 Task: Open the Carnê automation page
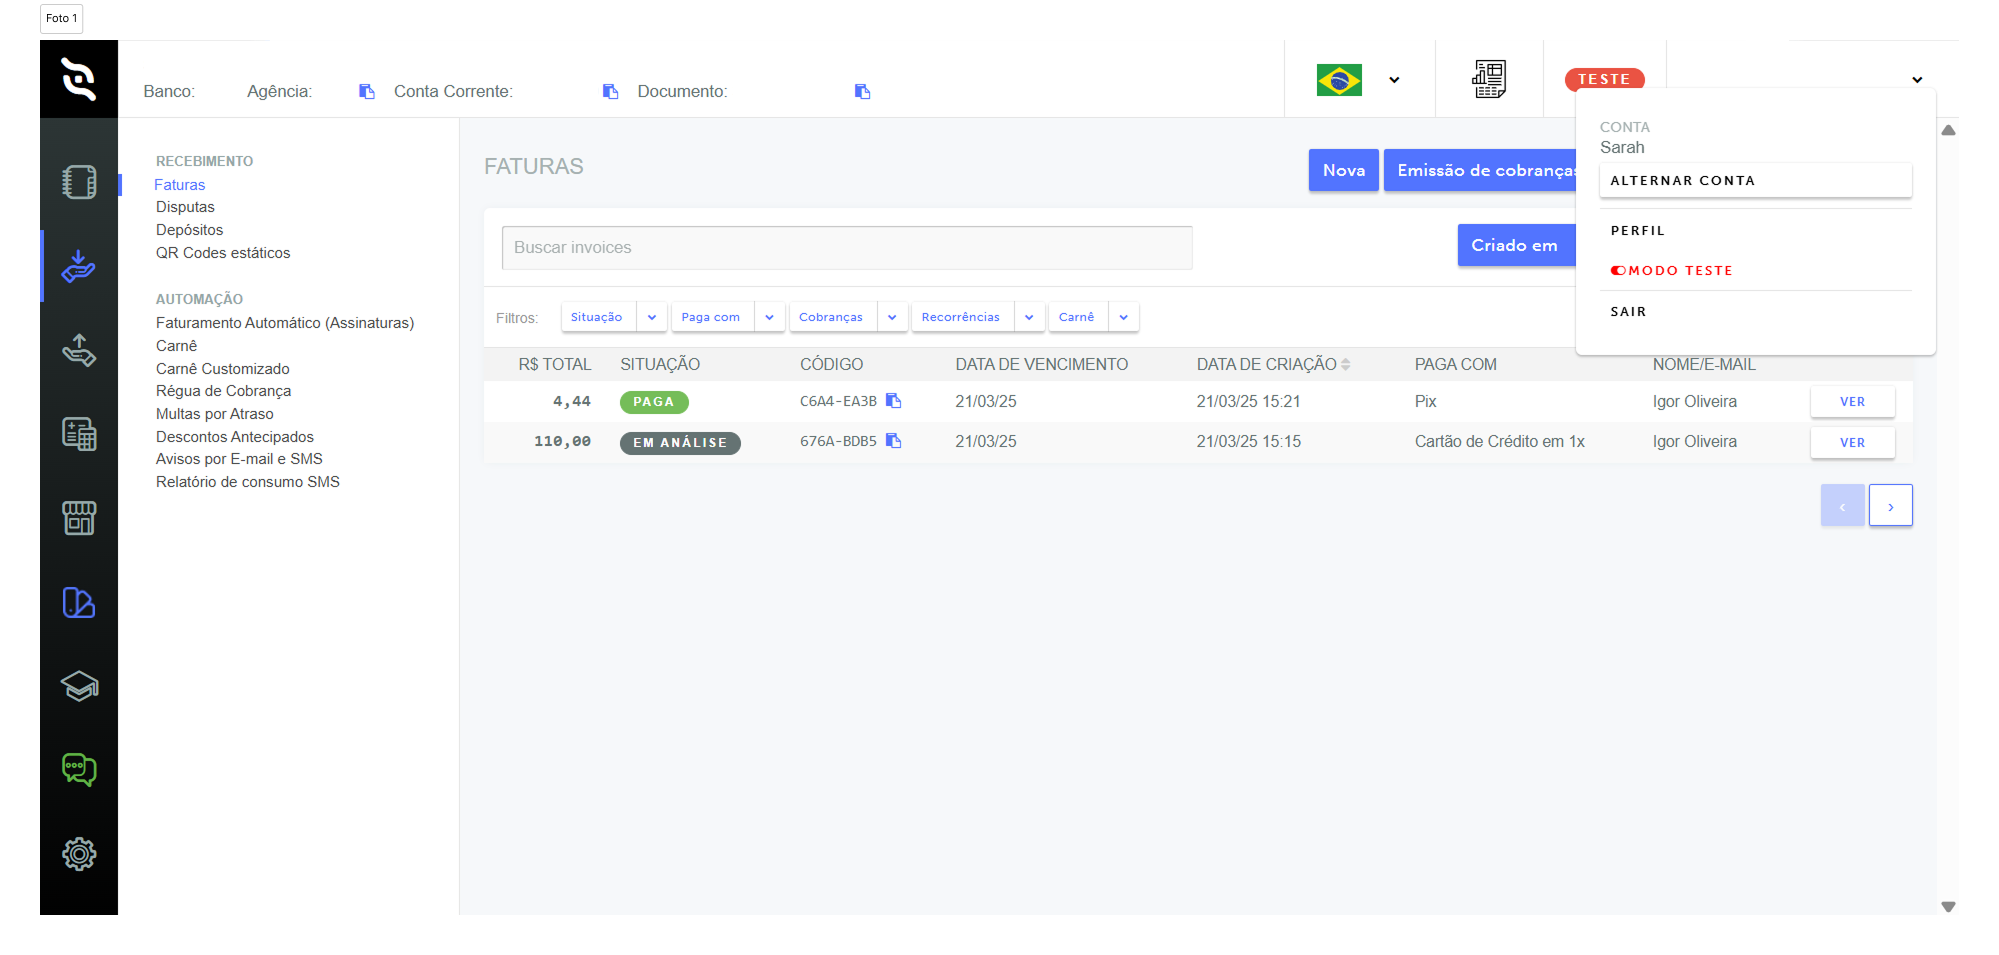click(176, 346)
